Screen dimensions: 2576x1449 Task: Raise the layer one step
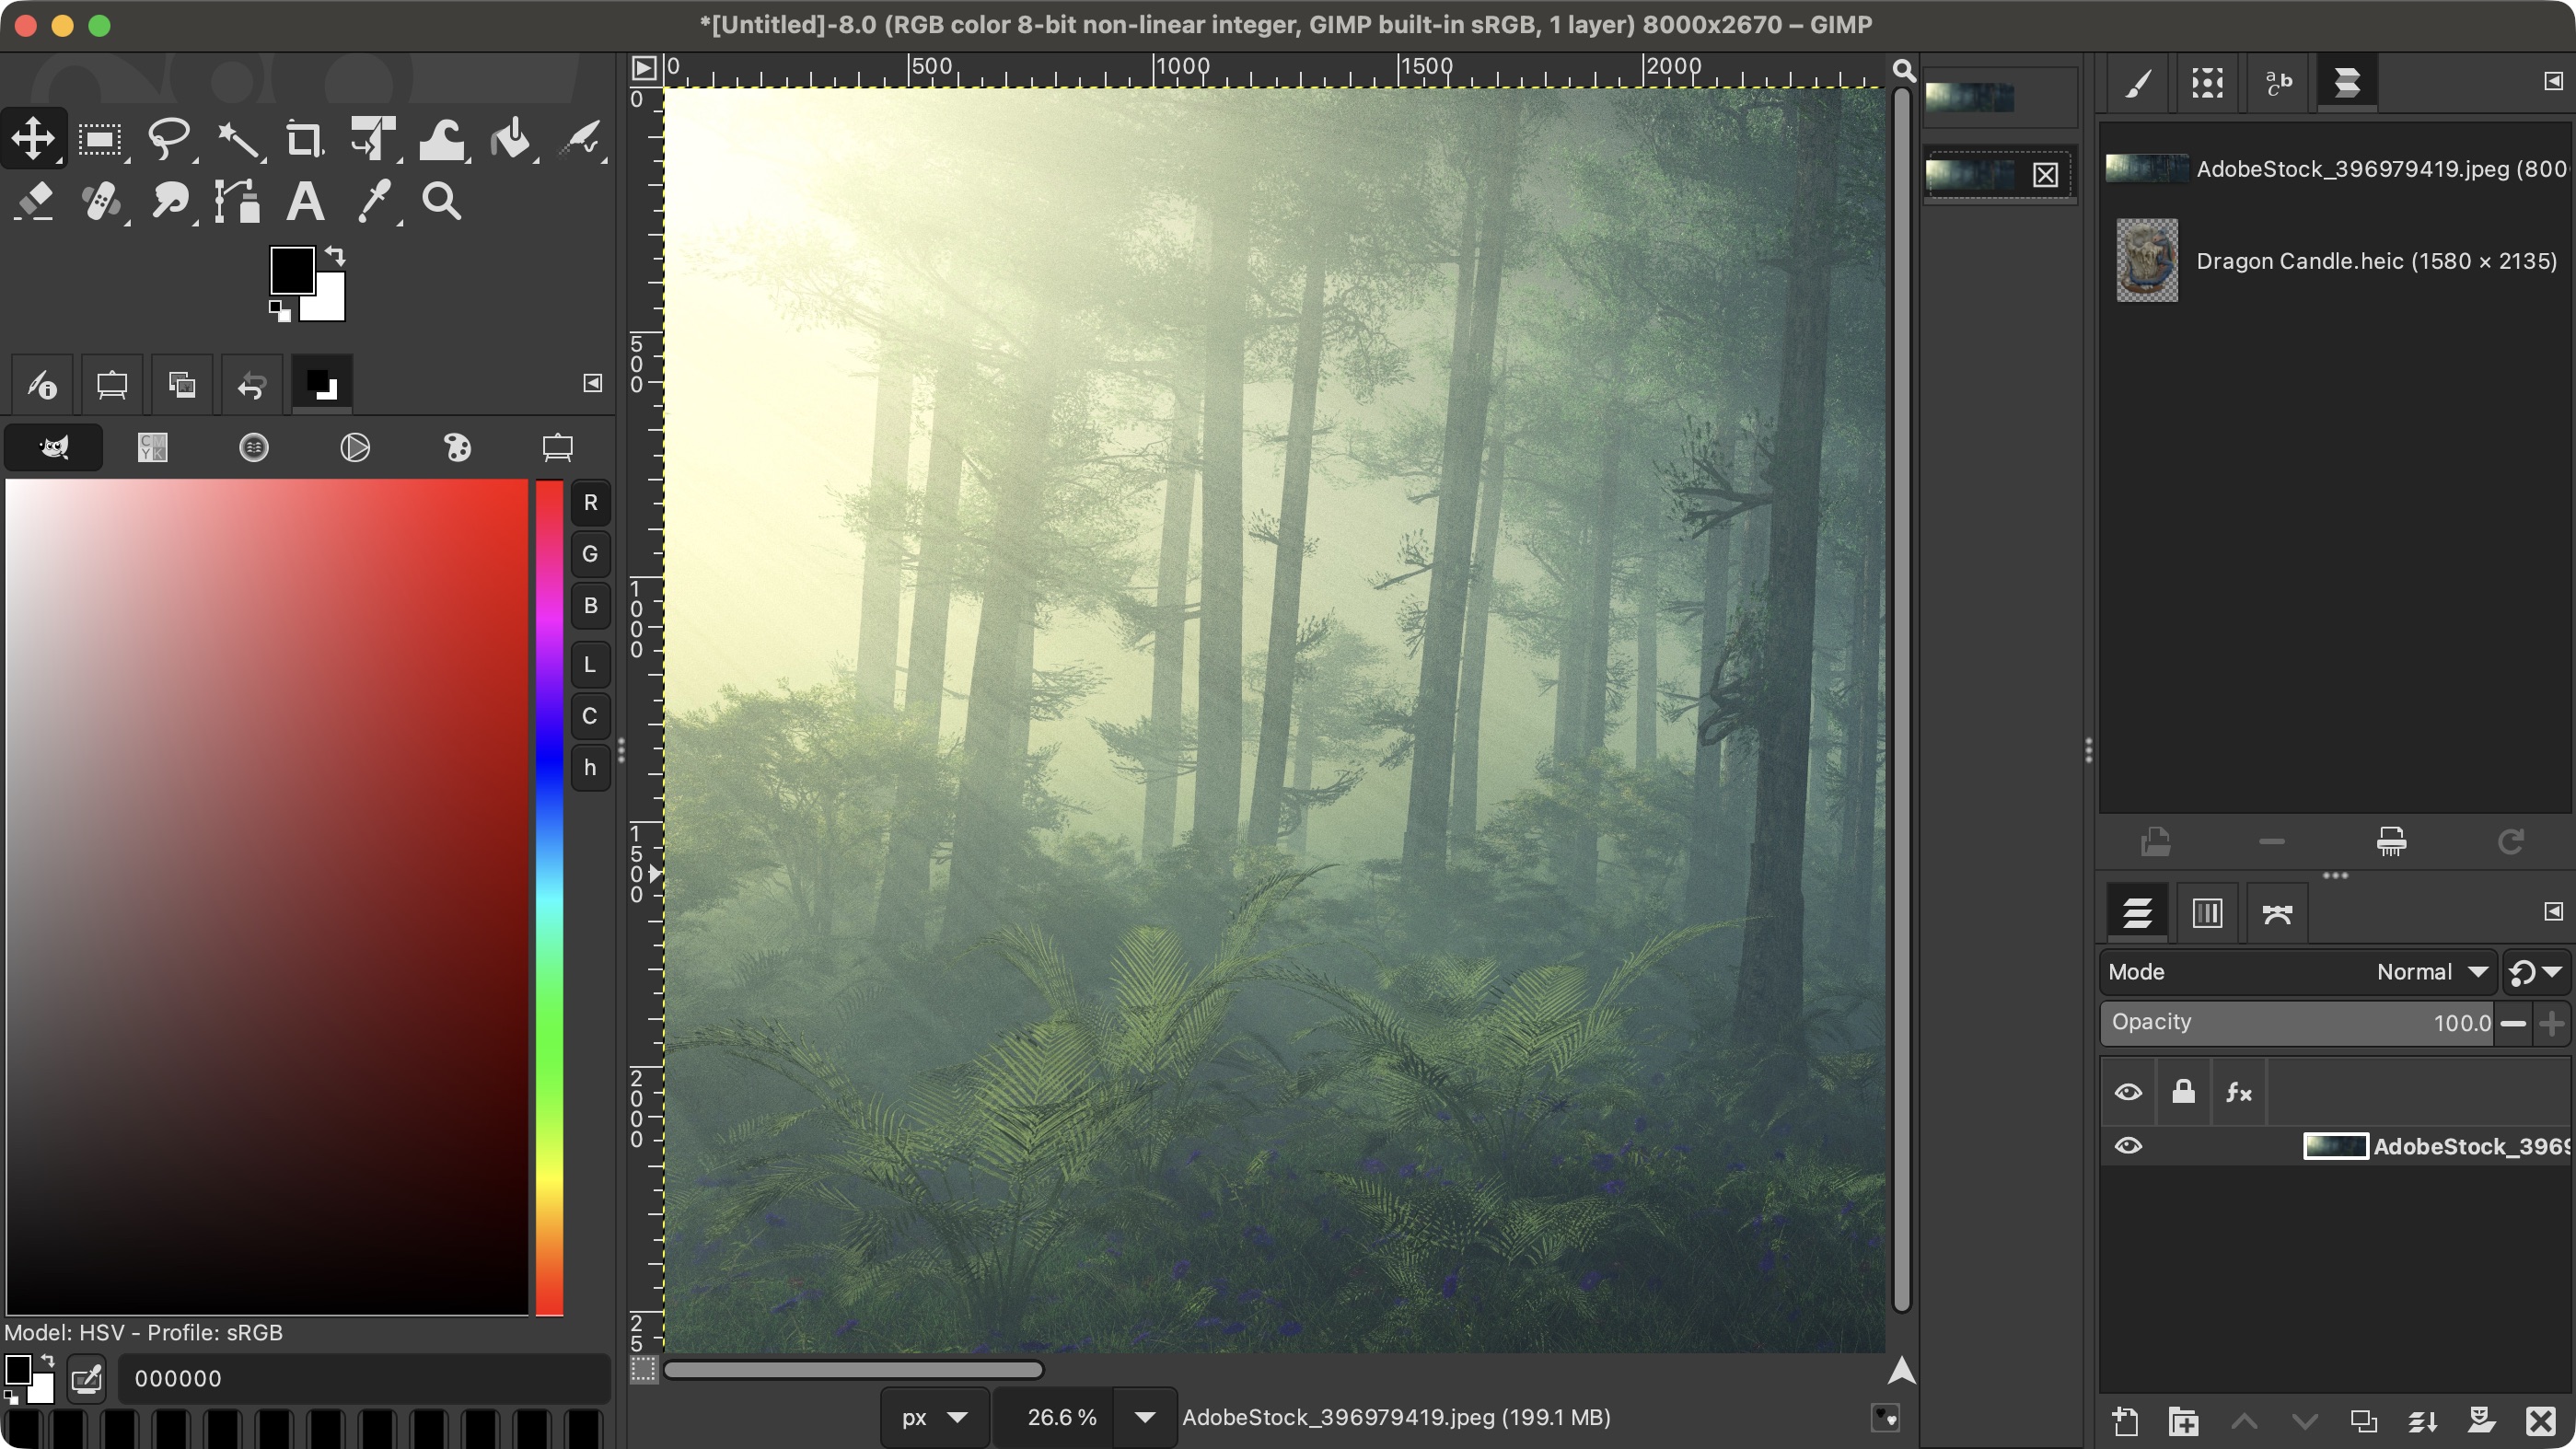coord(2244,1421)
